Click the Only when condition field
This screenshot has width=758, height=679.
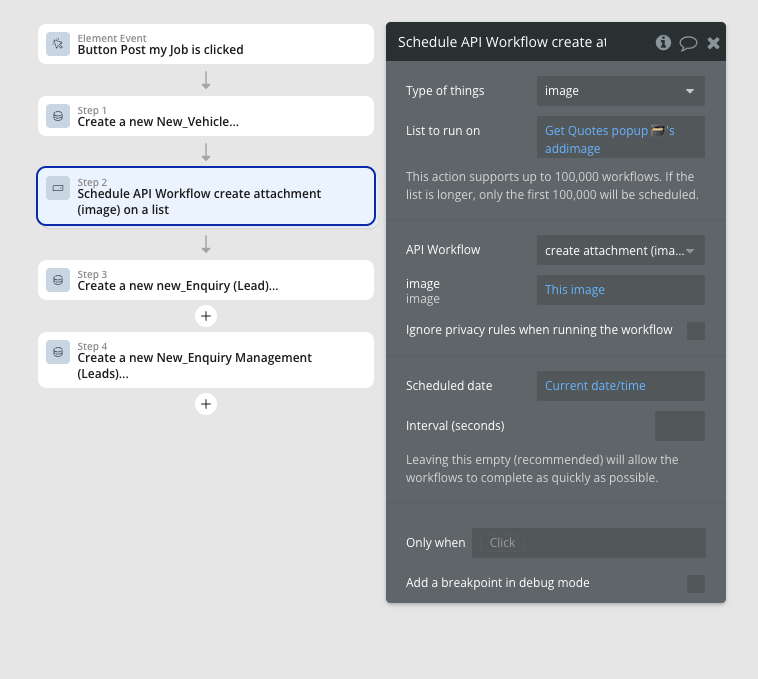coord(588,543)
